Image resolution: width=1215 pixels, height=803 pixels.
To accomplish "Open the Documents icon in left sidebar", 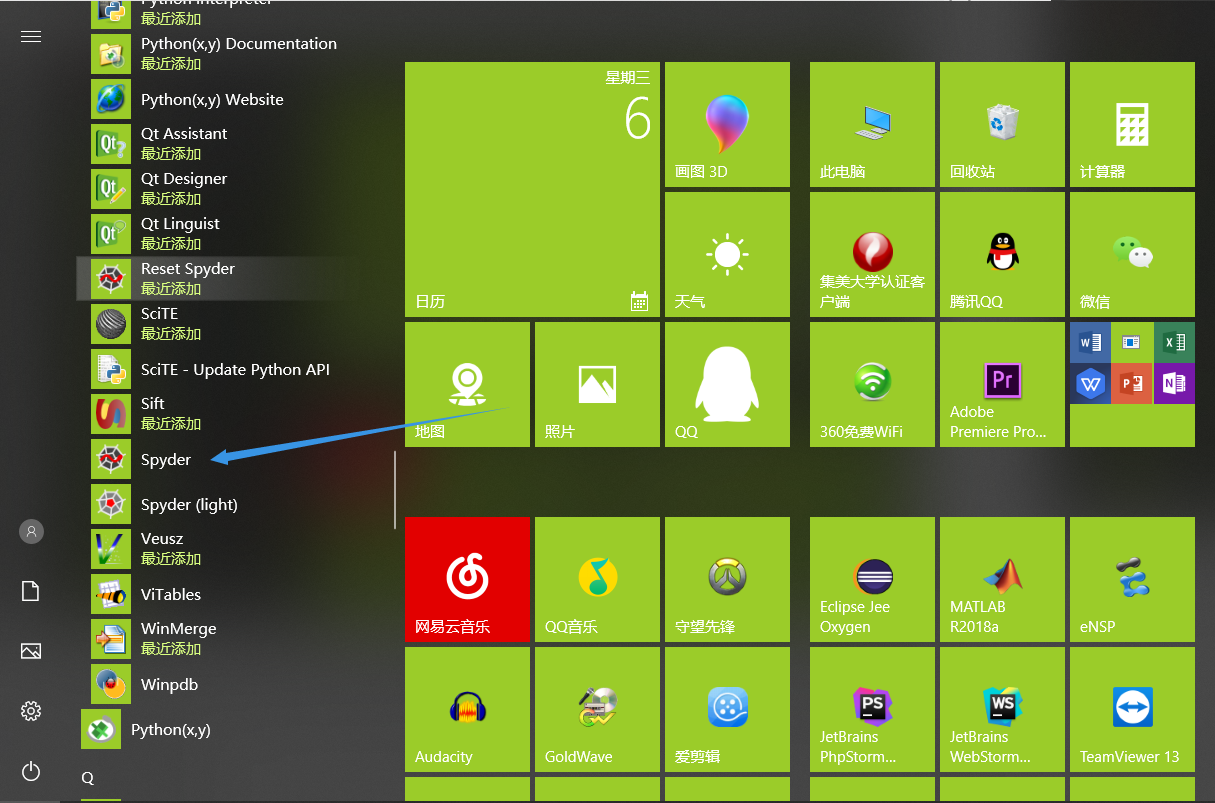I will (31, 592).
